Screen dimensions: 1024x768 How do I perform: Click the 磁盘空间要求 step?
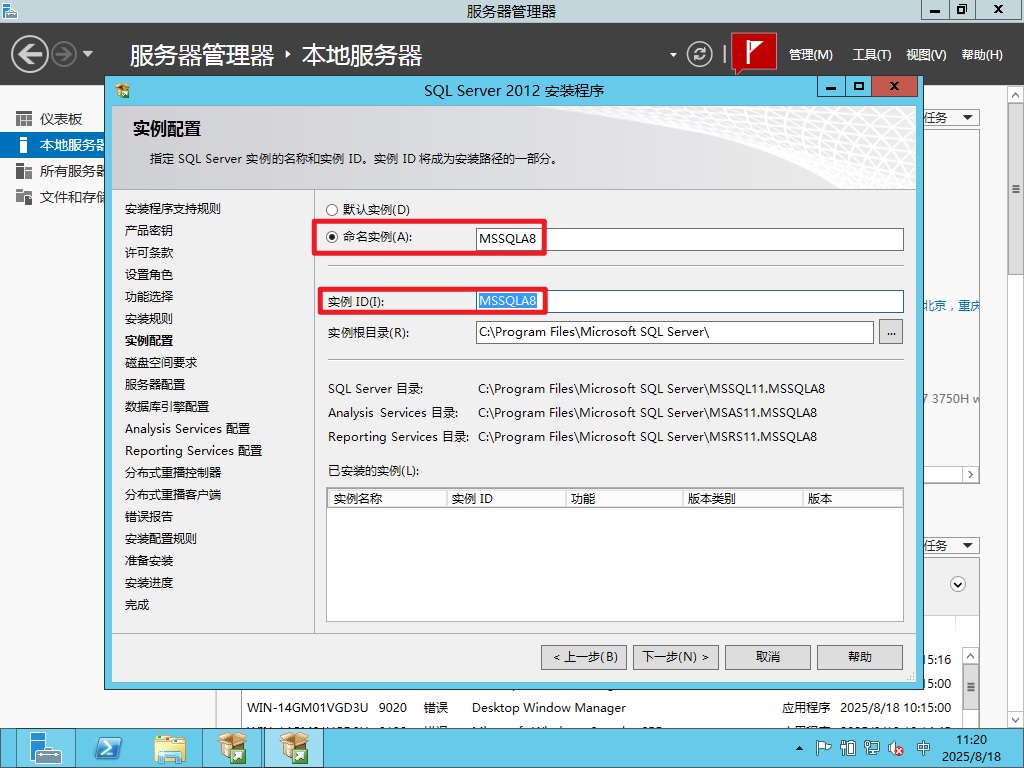pos(161,362)
